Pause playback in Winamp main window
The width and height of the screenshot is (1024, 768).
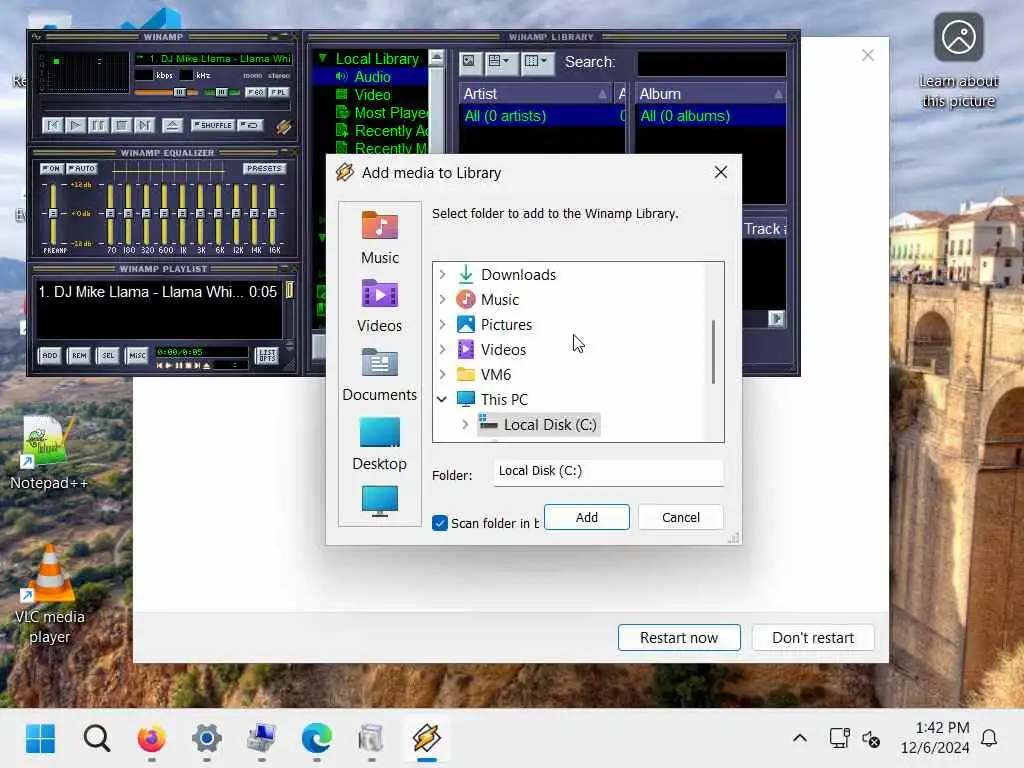[x=98, y=125]
